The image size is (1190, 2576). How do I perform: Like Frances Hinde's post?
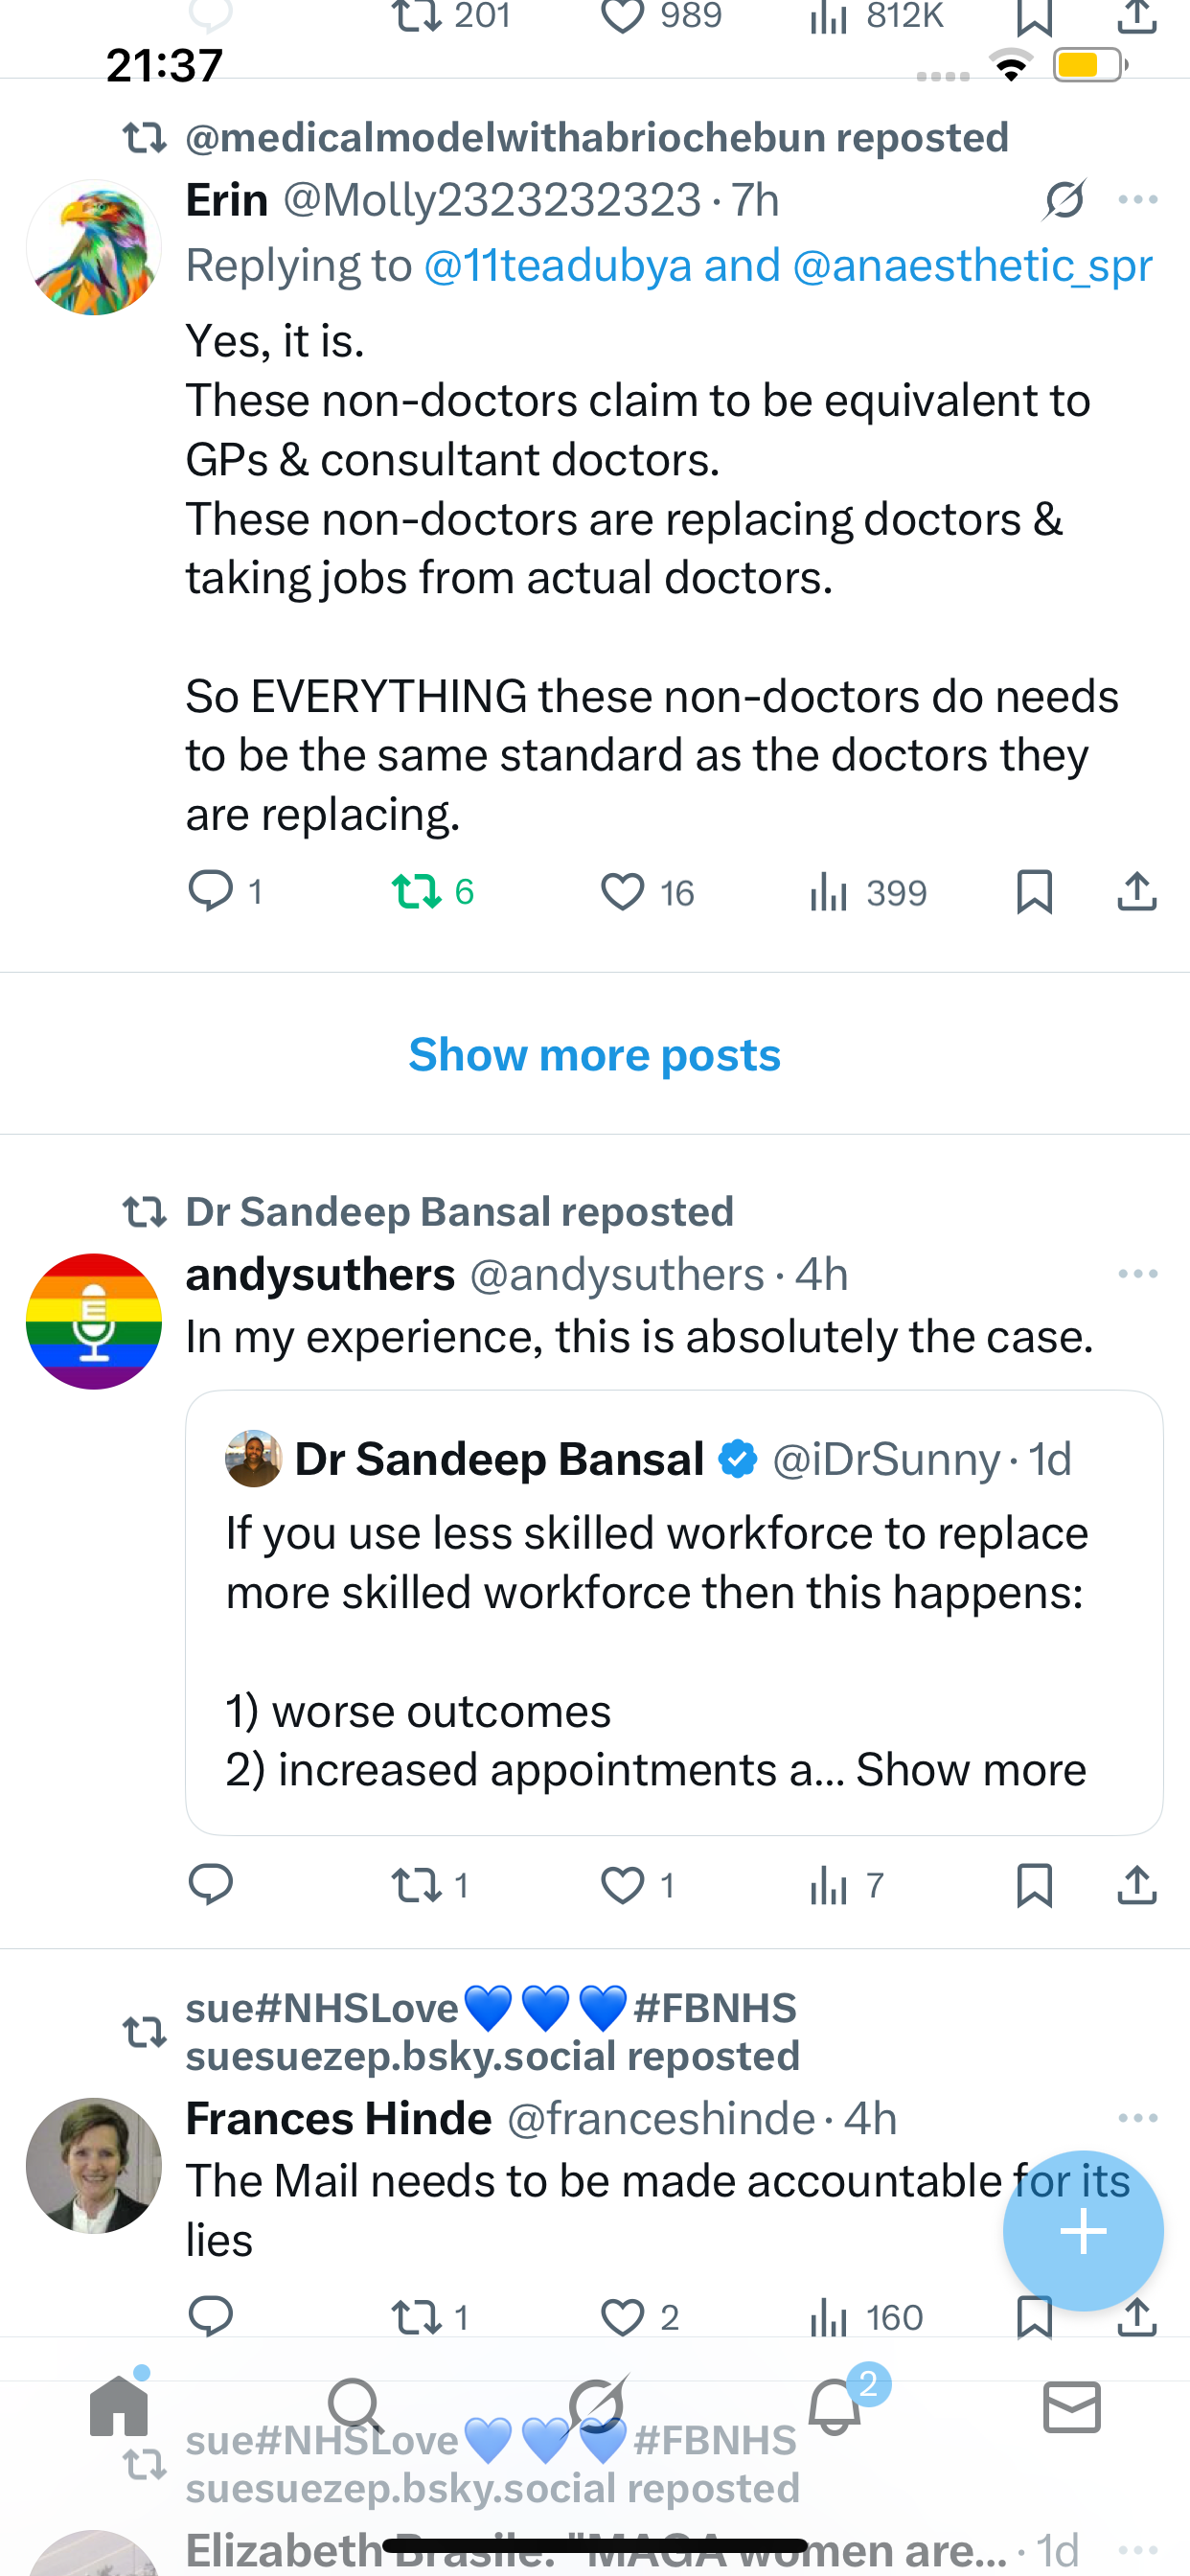(622, 2316)
